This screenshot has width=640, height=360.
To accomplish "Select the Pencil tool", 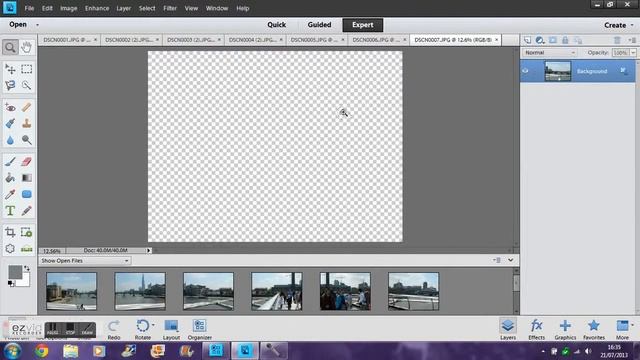I will 27,211.
